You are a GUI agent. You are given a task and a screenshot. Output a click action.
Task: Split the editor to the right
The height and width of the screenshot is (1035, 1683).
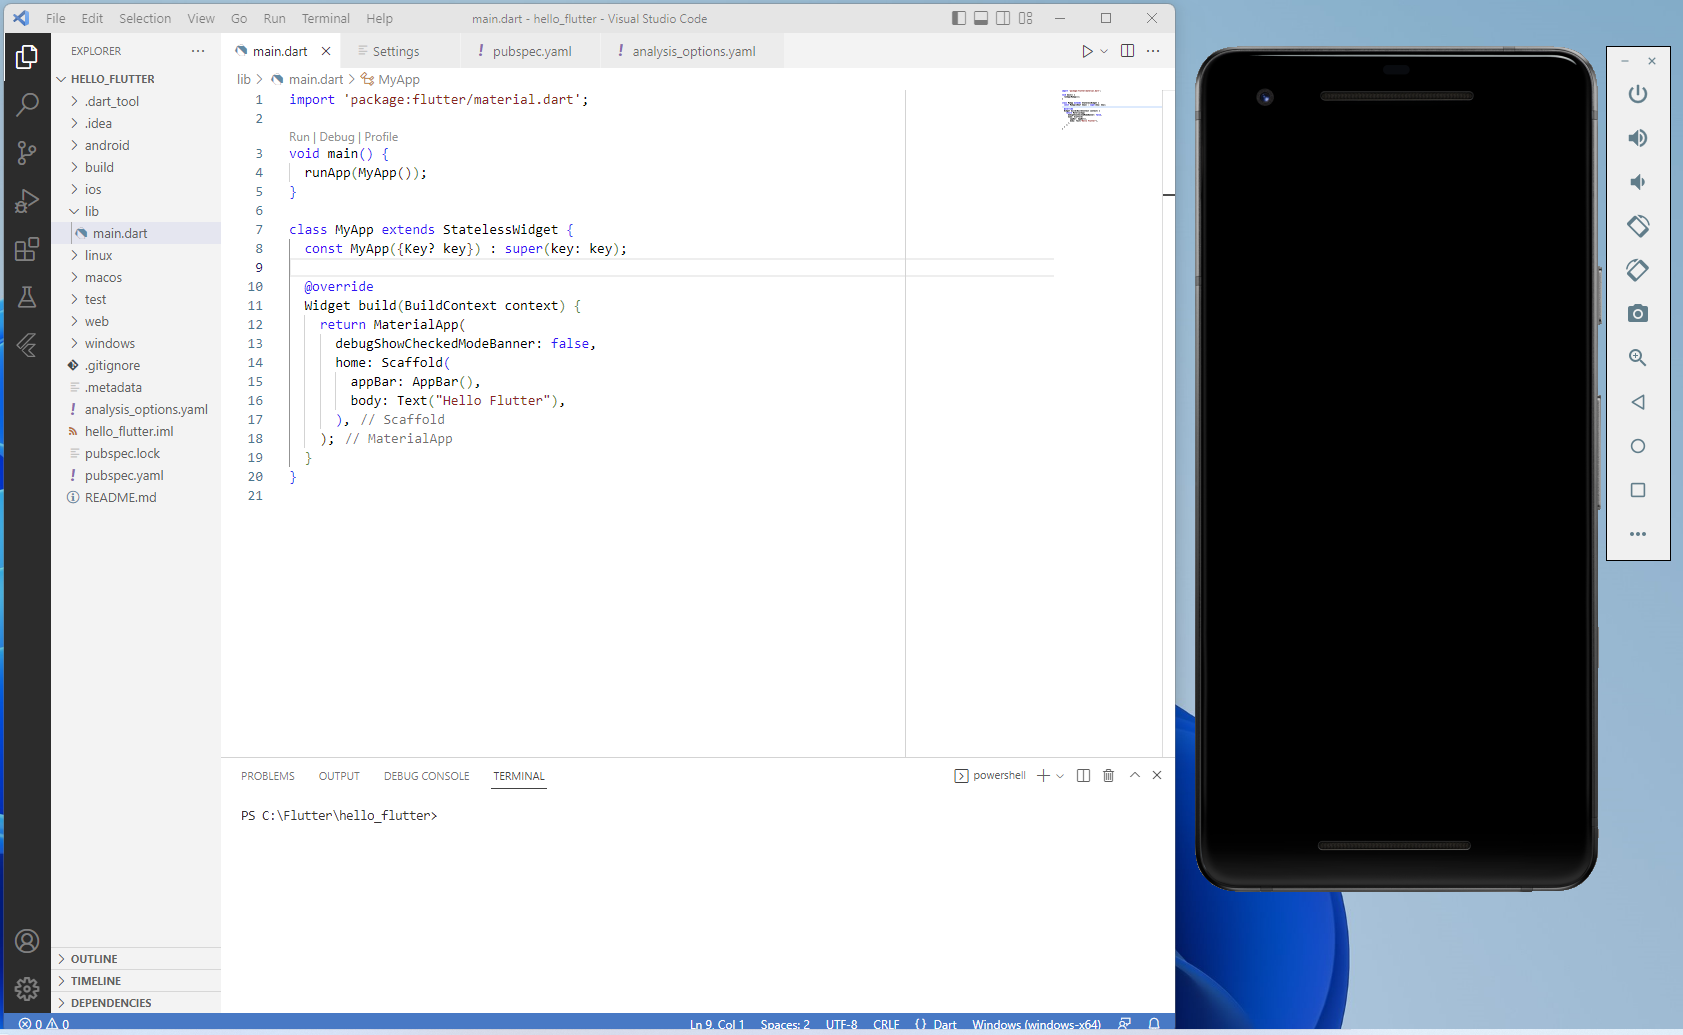point(1127,51)
